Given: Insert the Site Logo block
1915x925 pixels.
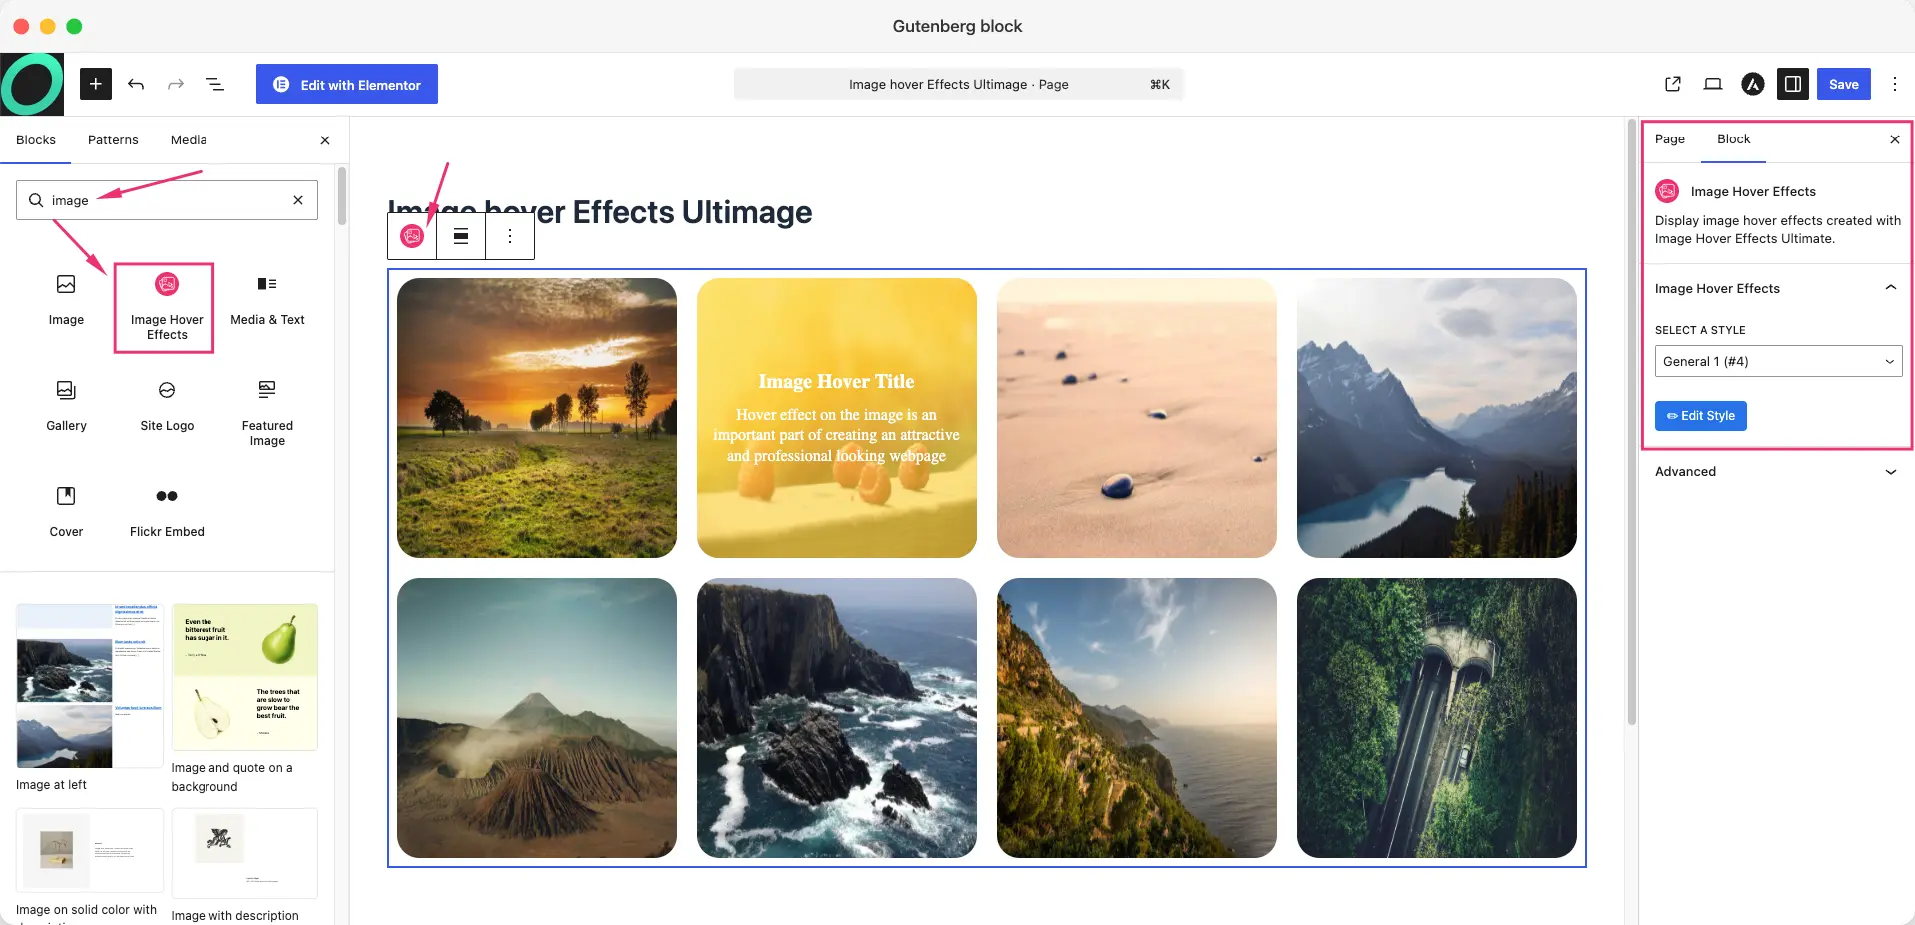Looking at the screenshot, I should pyautogui.click(x=167, y=407).
